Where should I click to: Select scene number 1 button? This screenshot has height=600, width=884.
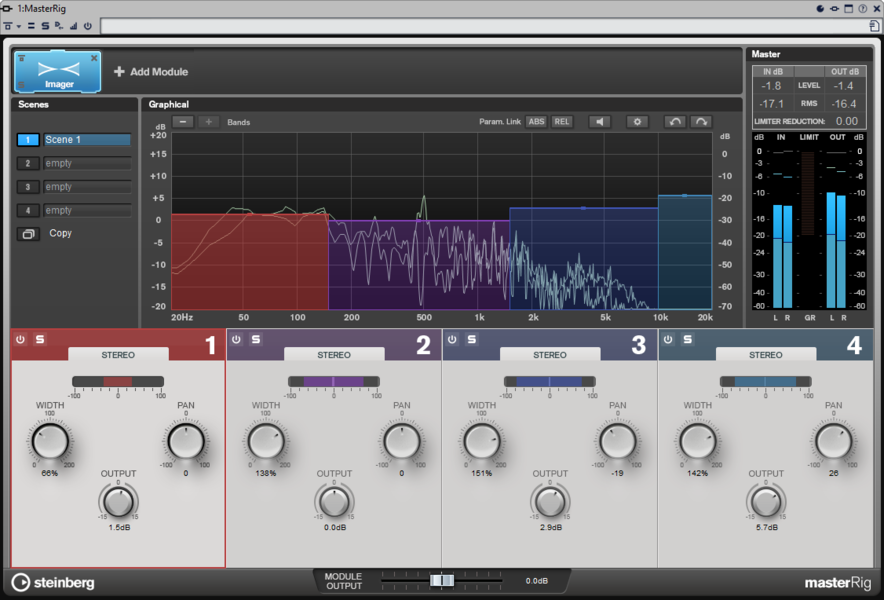[28, 140]
